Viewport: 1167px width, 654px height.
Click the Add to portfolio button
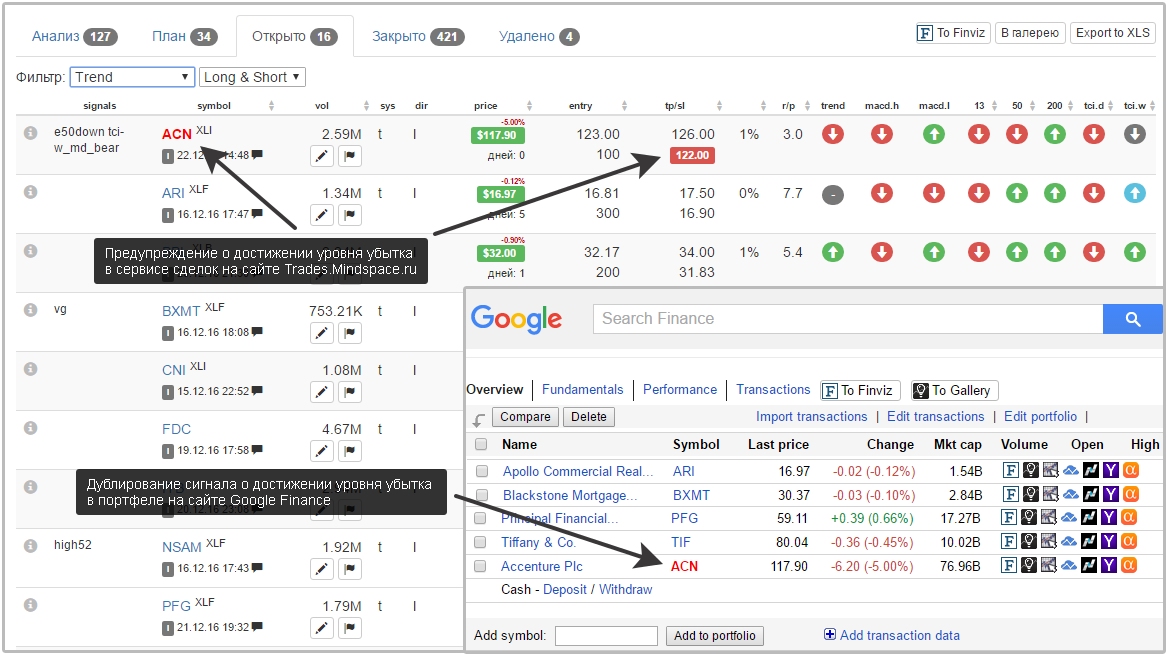714,635
